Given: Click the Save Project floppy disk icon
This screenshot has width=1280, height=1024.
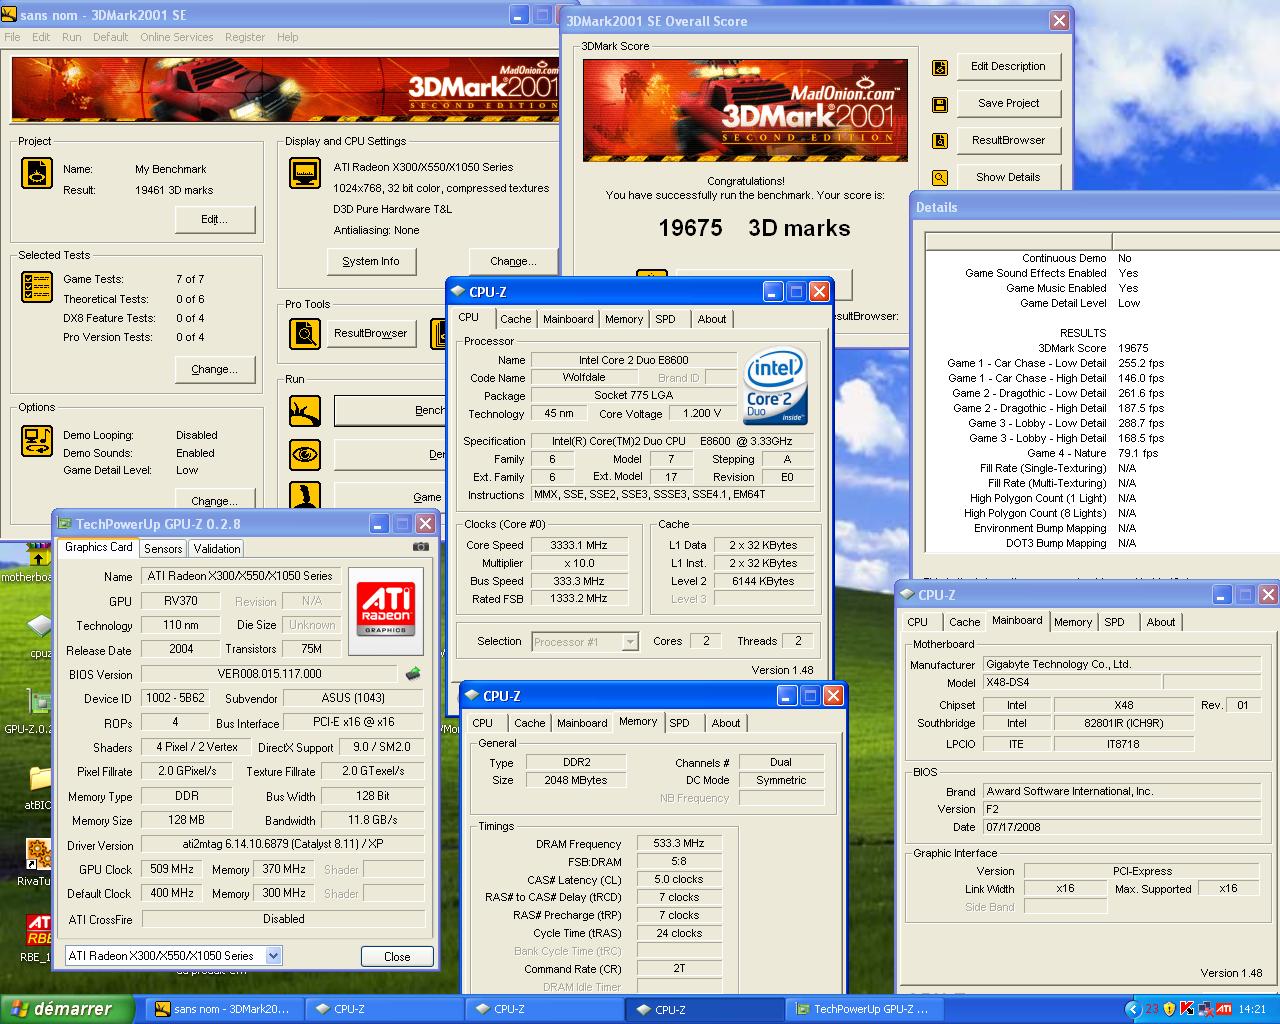Looking at the screenshot, I should (x=940, y=104).
